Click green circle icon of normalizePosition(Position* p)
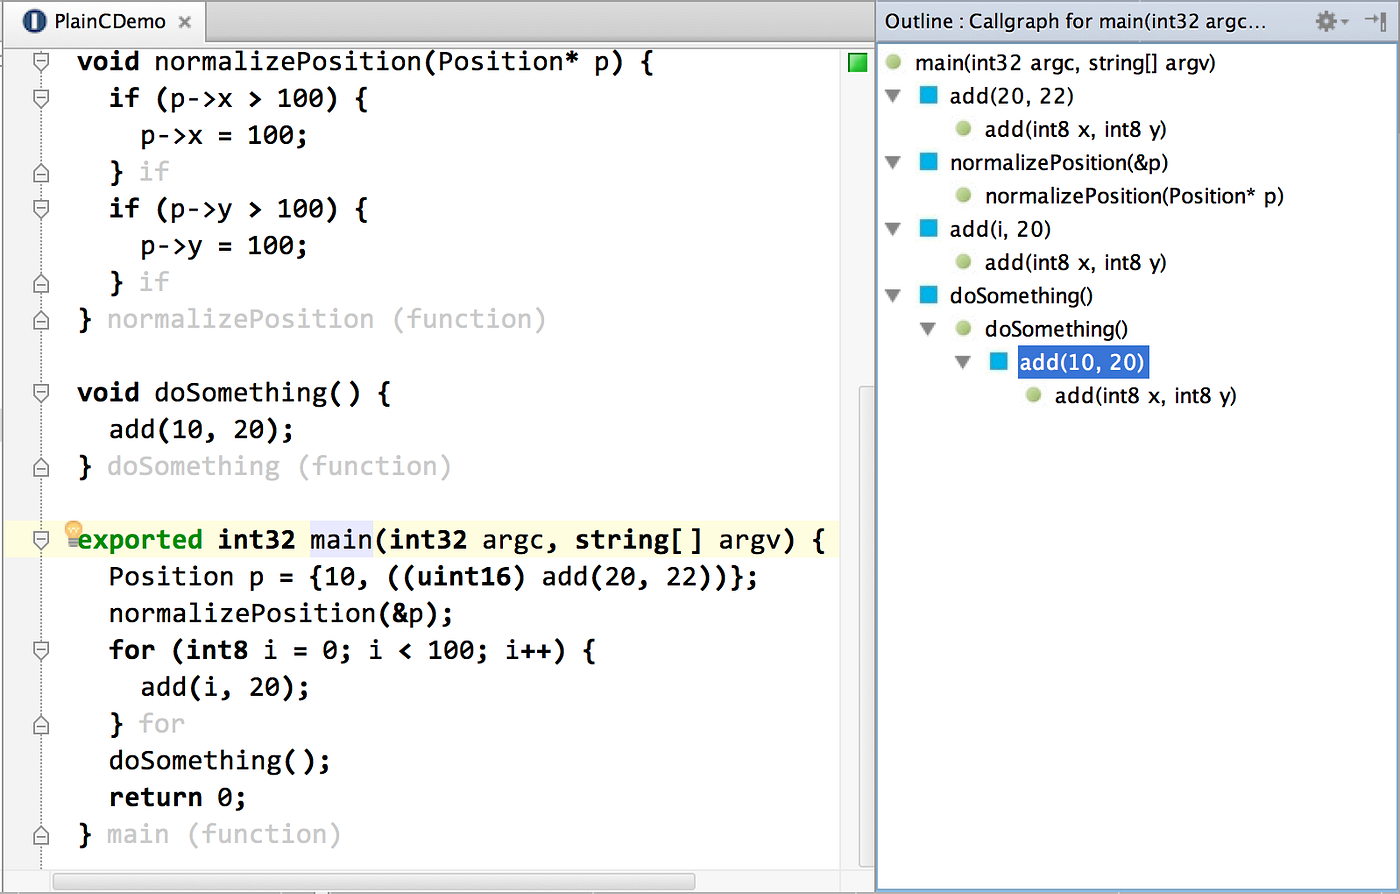The height and width of the screenshot is (894, 1400). tap(964, 195)
